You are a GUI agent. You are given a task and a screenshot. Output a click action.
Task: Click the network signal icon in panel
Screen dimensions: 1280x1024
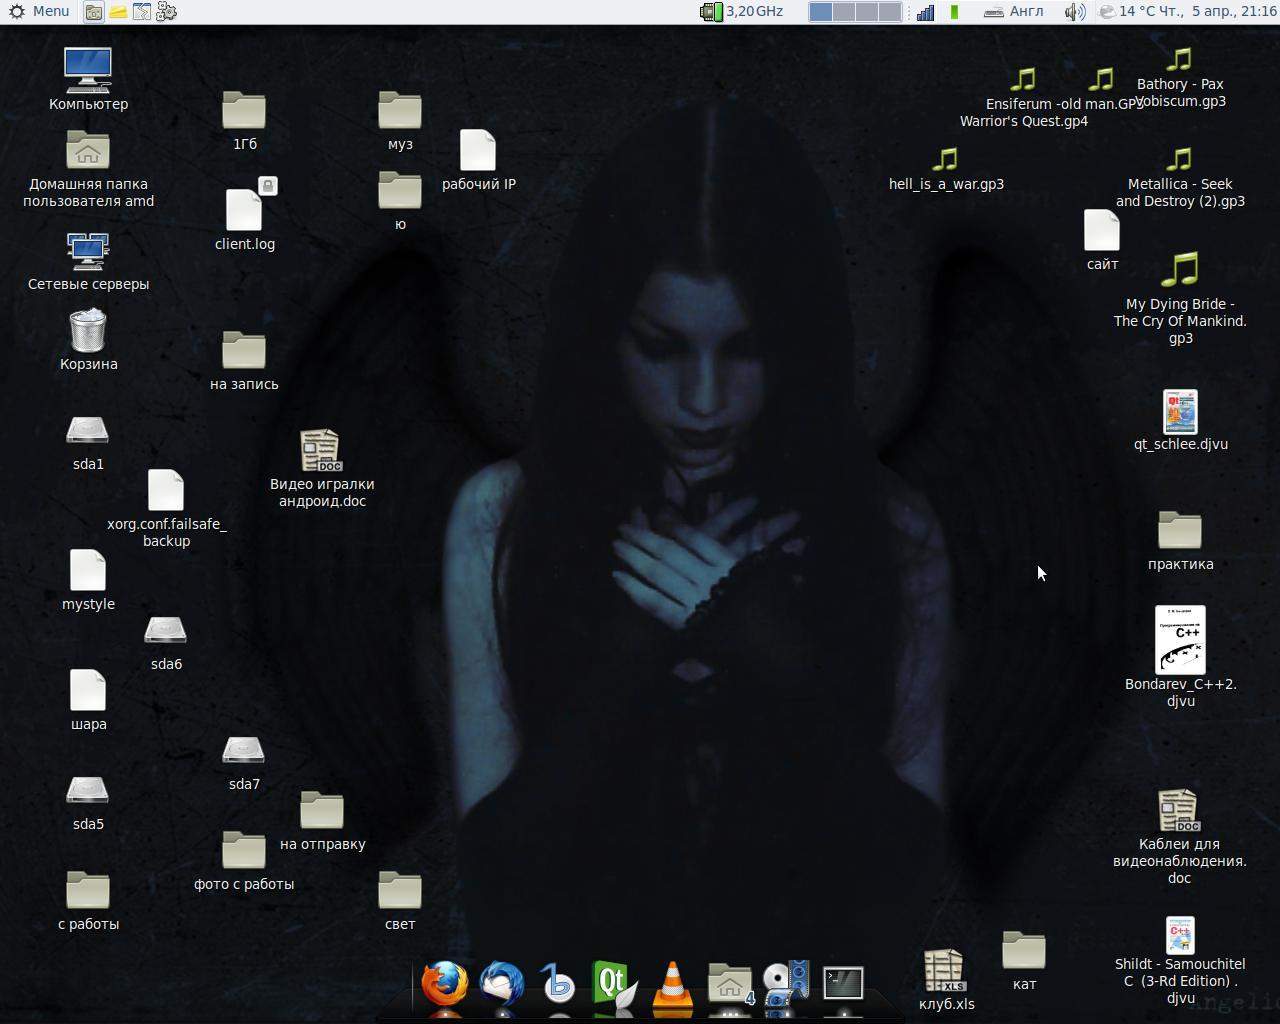pyautogui.click(x=926, y=12)
